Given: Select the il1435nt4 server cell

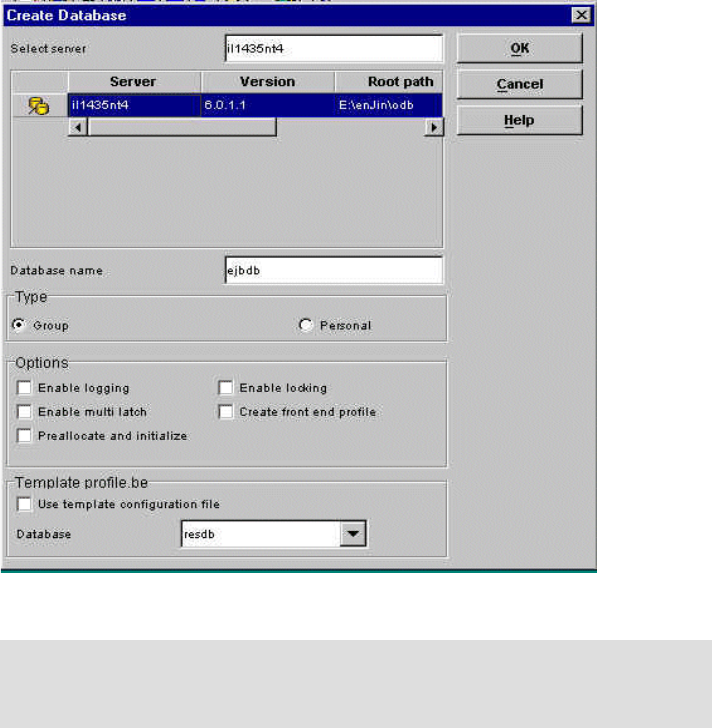Looking at the screenshot, I should (x=135, y=105).
